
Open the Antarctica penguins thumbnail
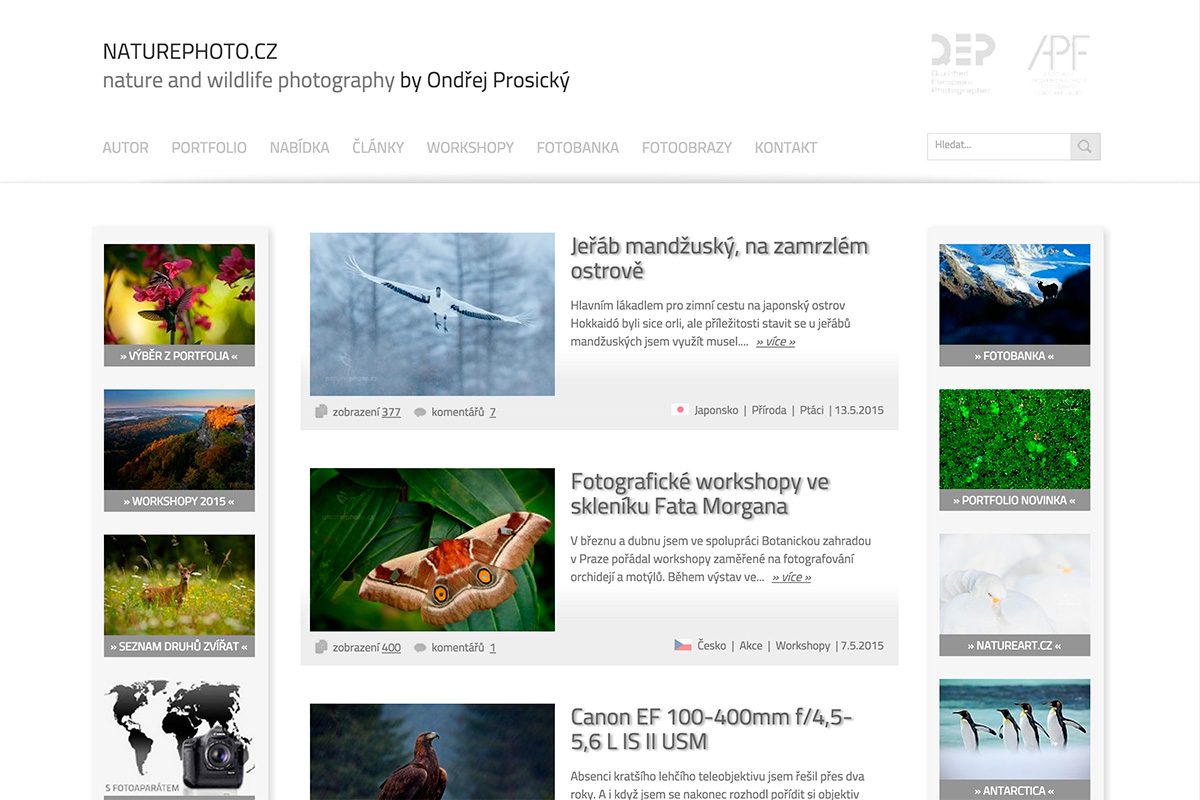(1014, 730)
